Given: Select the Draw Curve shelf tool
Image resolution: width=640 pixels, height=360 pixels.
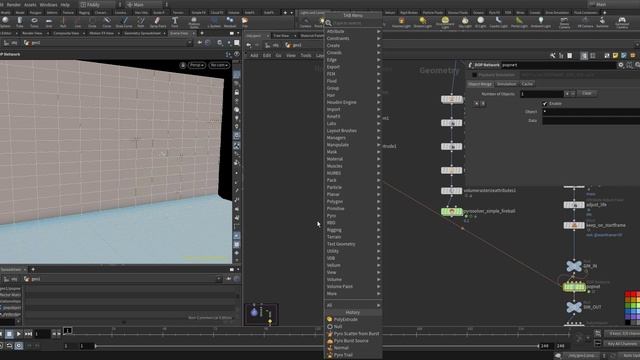Looking at the screenshot, I should [124, 22].
